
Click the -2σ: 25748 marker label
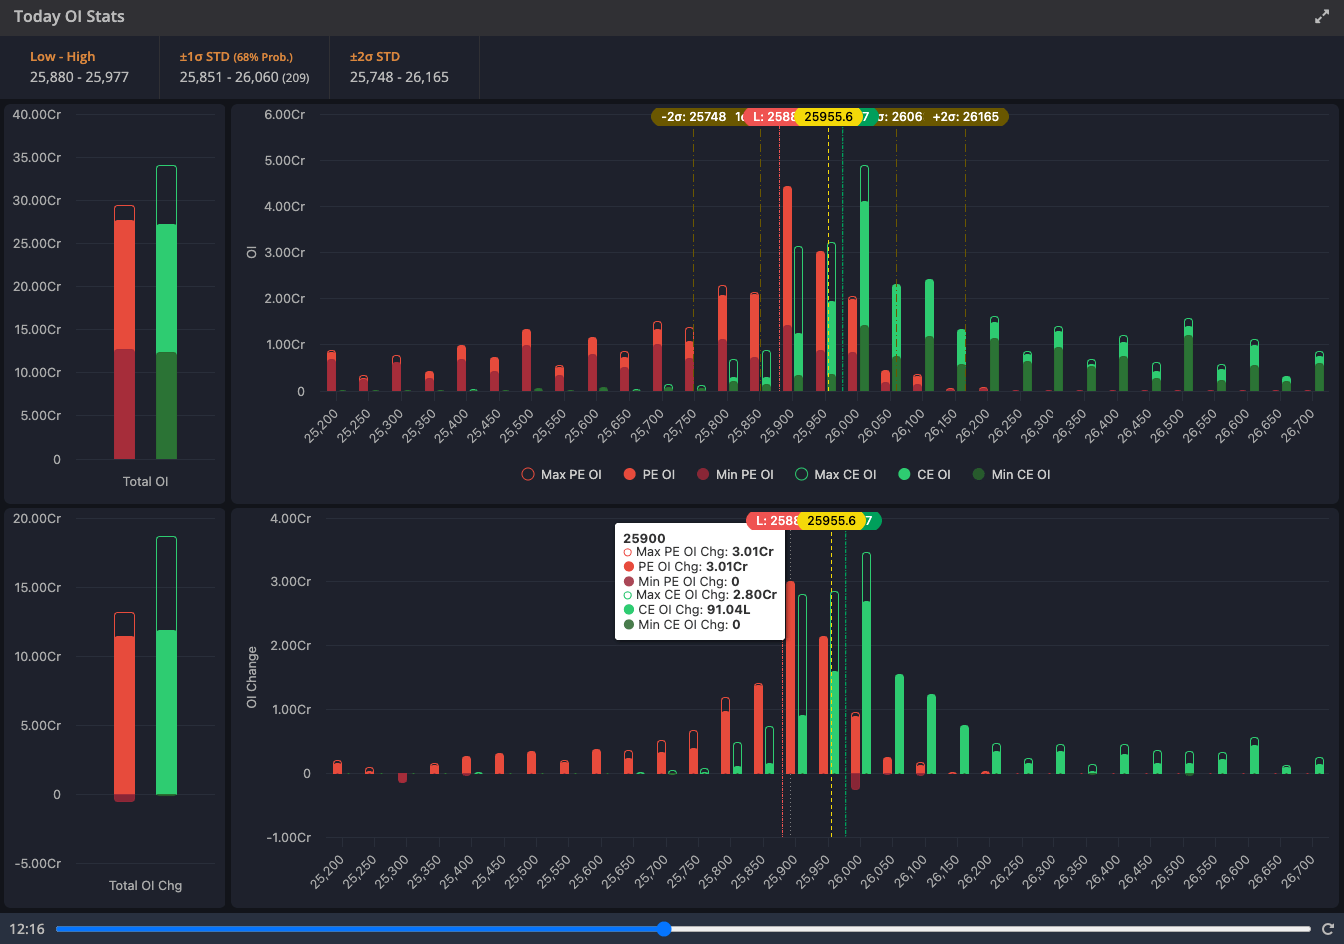[x=692, y=117]
